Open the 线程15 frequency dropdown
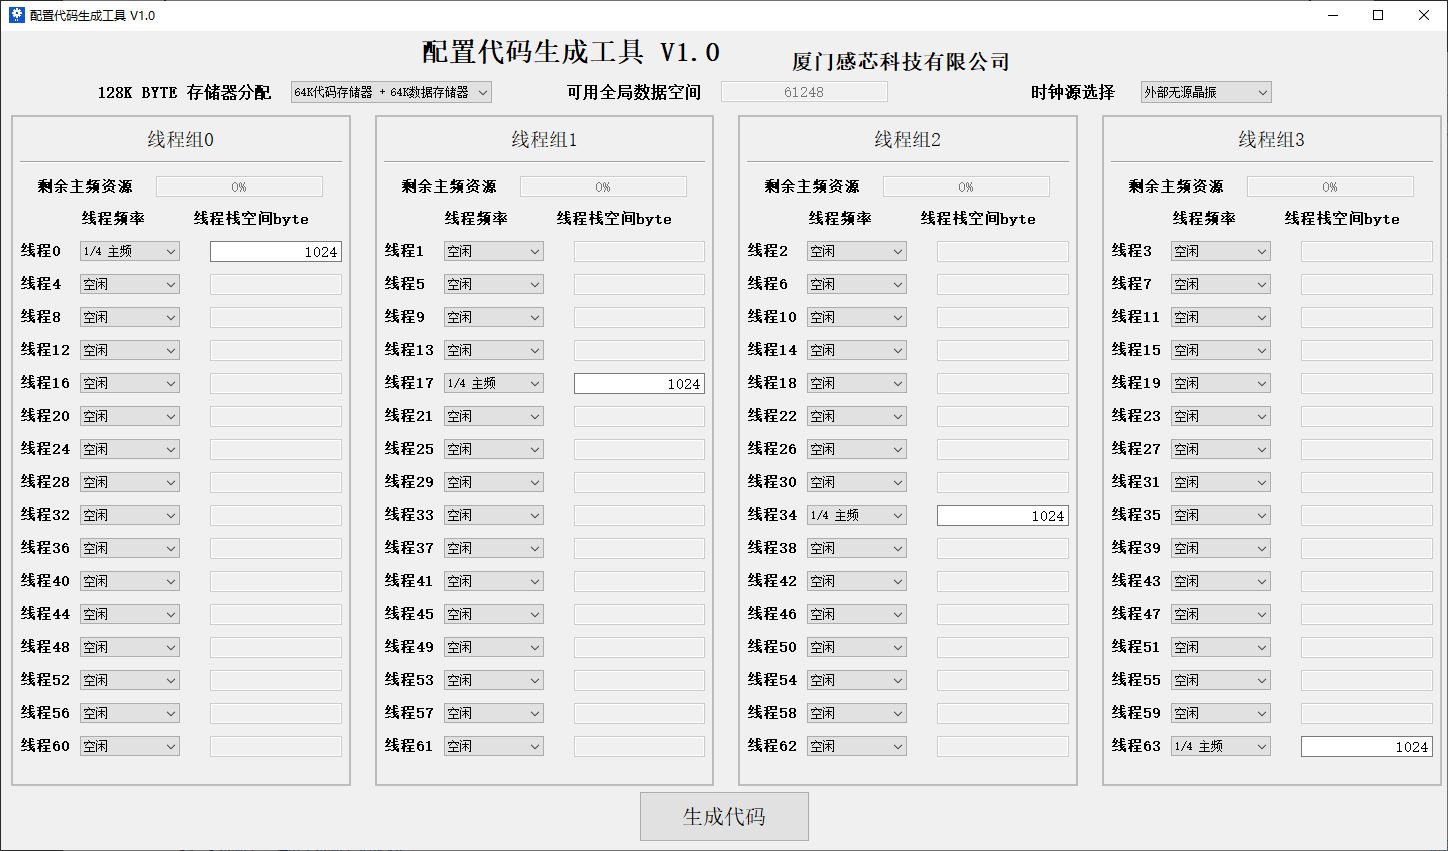 tap(1221, 350)
